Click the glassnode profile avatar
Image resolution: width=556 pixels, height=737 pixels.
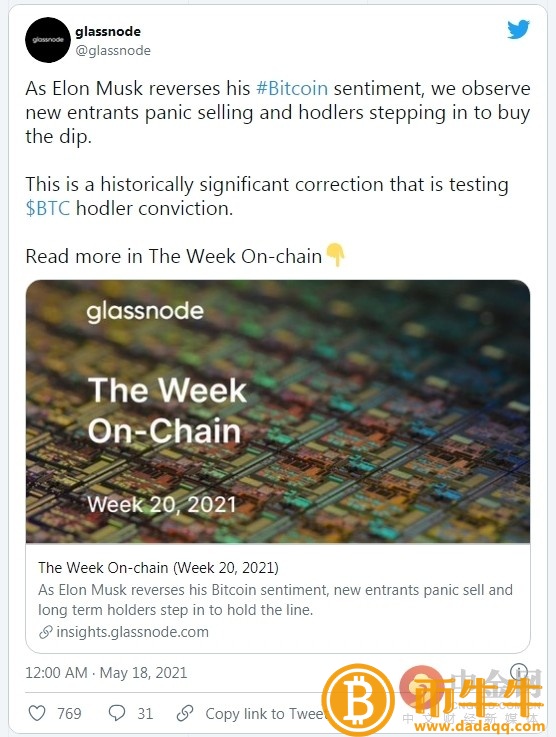pyautogui.click(x=48, y=40)
